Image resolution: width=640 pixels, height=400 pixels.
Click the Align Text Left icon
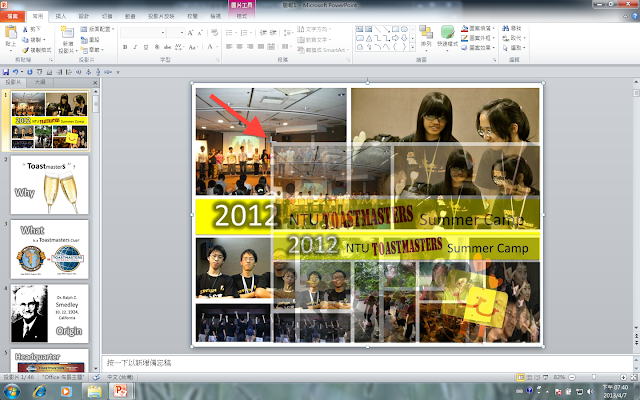coord(229,47)
